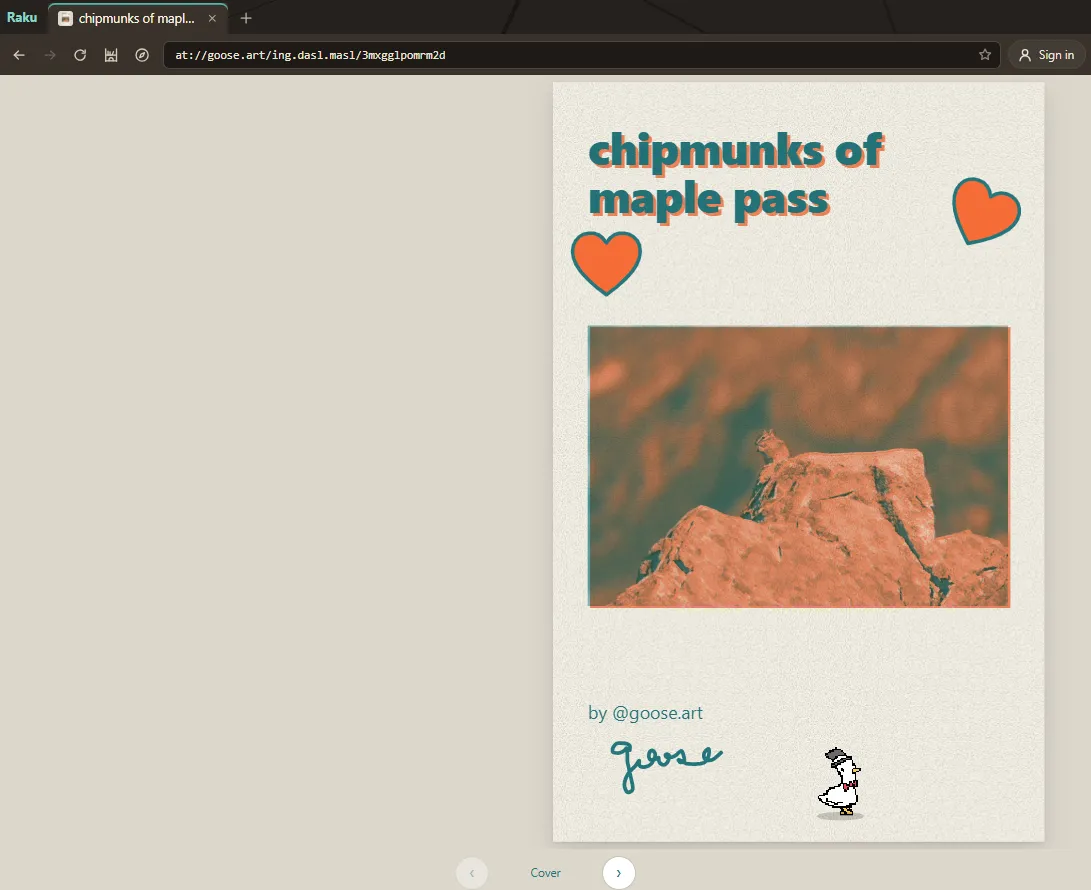The height and width of the screenshot is (890, 1091).
Task: Select the 'chipmunks of mapl...' tab
Action: 138,19
